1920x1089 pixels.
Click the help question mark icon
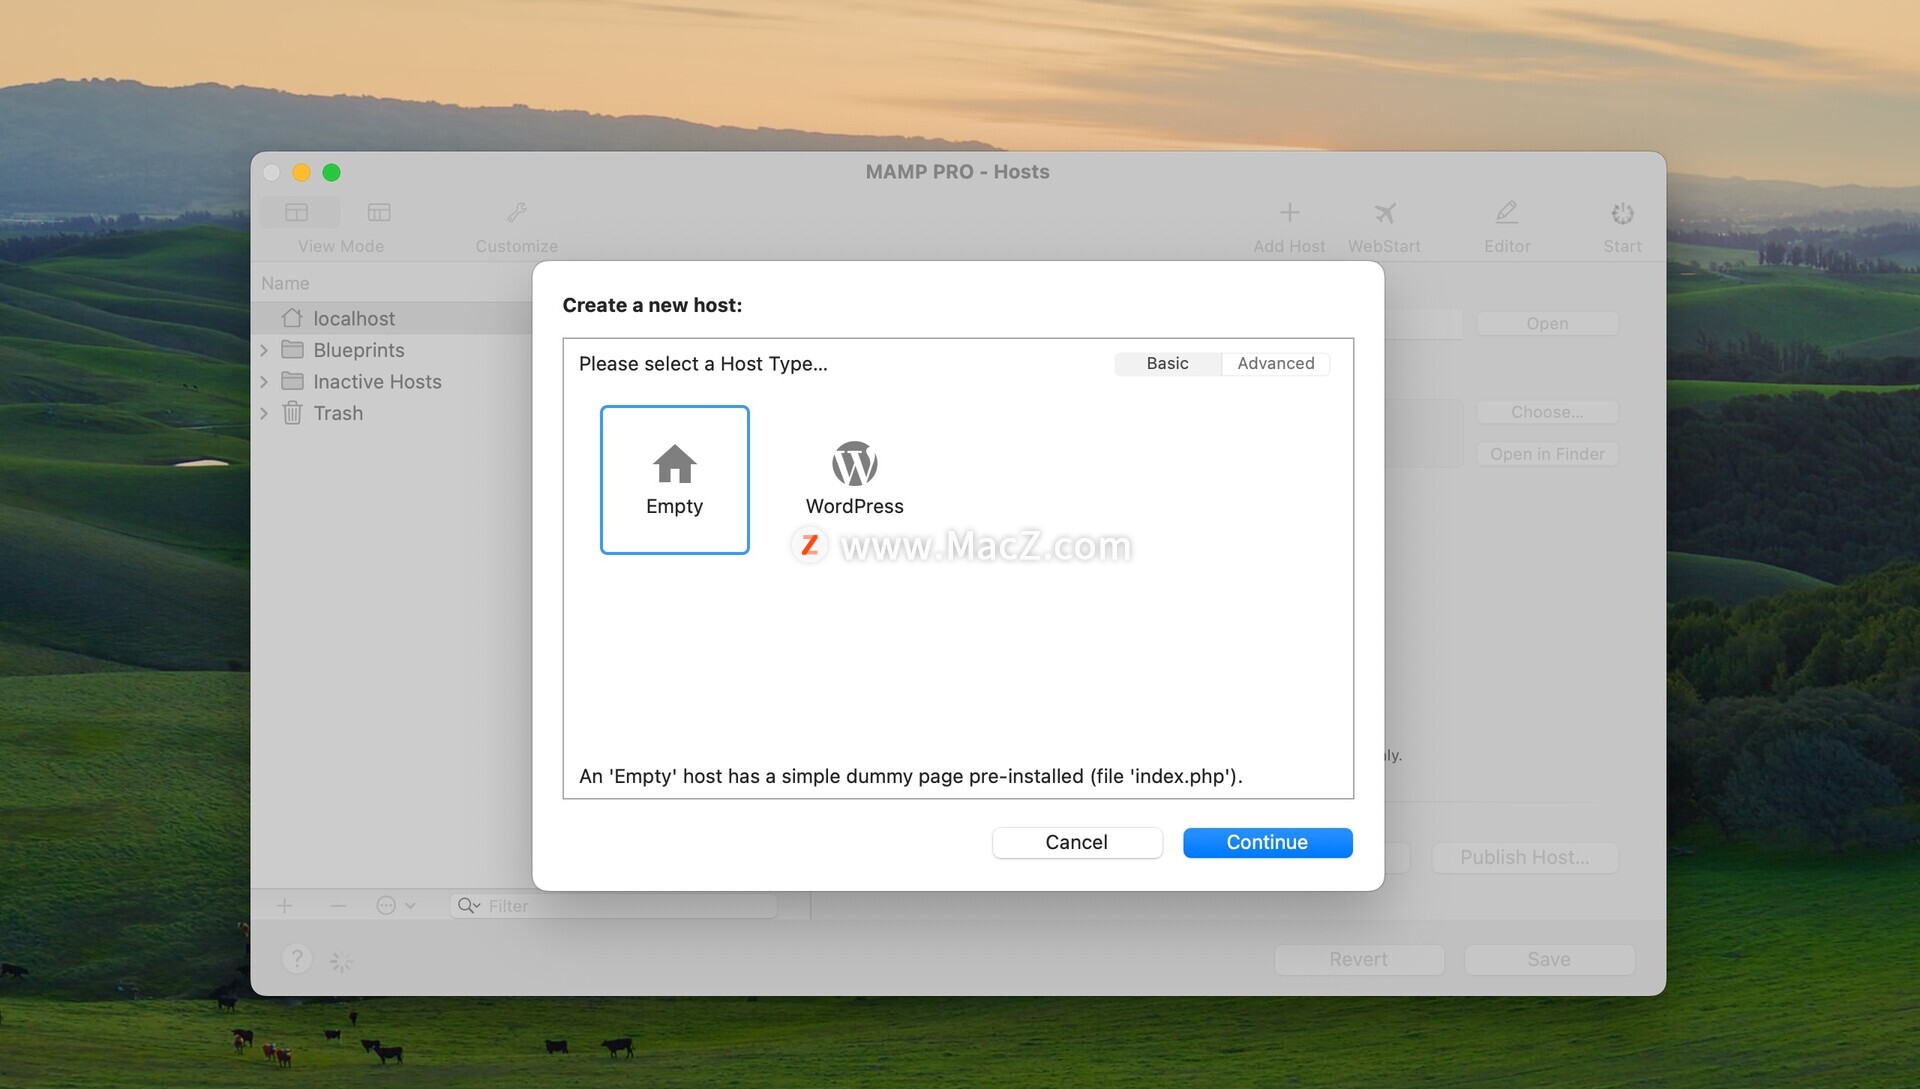click(296, 959)
